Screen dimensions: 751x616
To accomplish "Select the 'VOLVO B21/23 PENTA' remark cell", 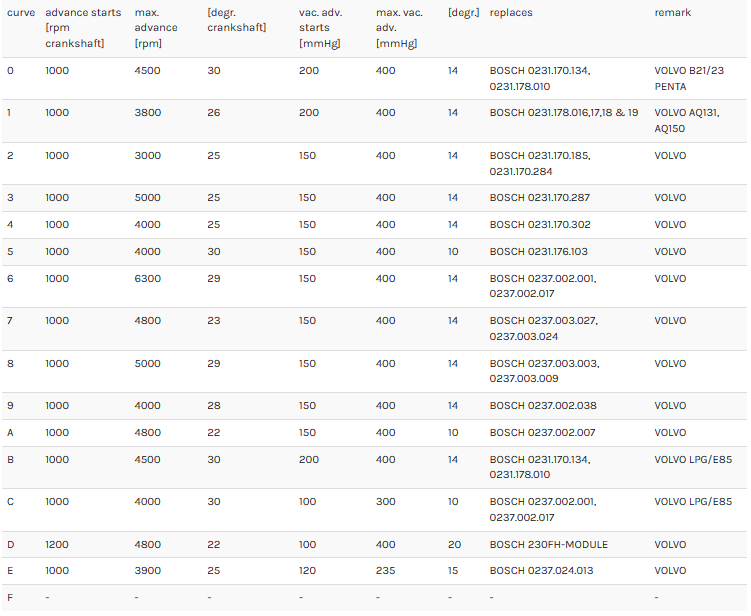I will click(x=689, y=79).
